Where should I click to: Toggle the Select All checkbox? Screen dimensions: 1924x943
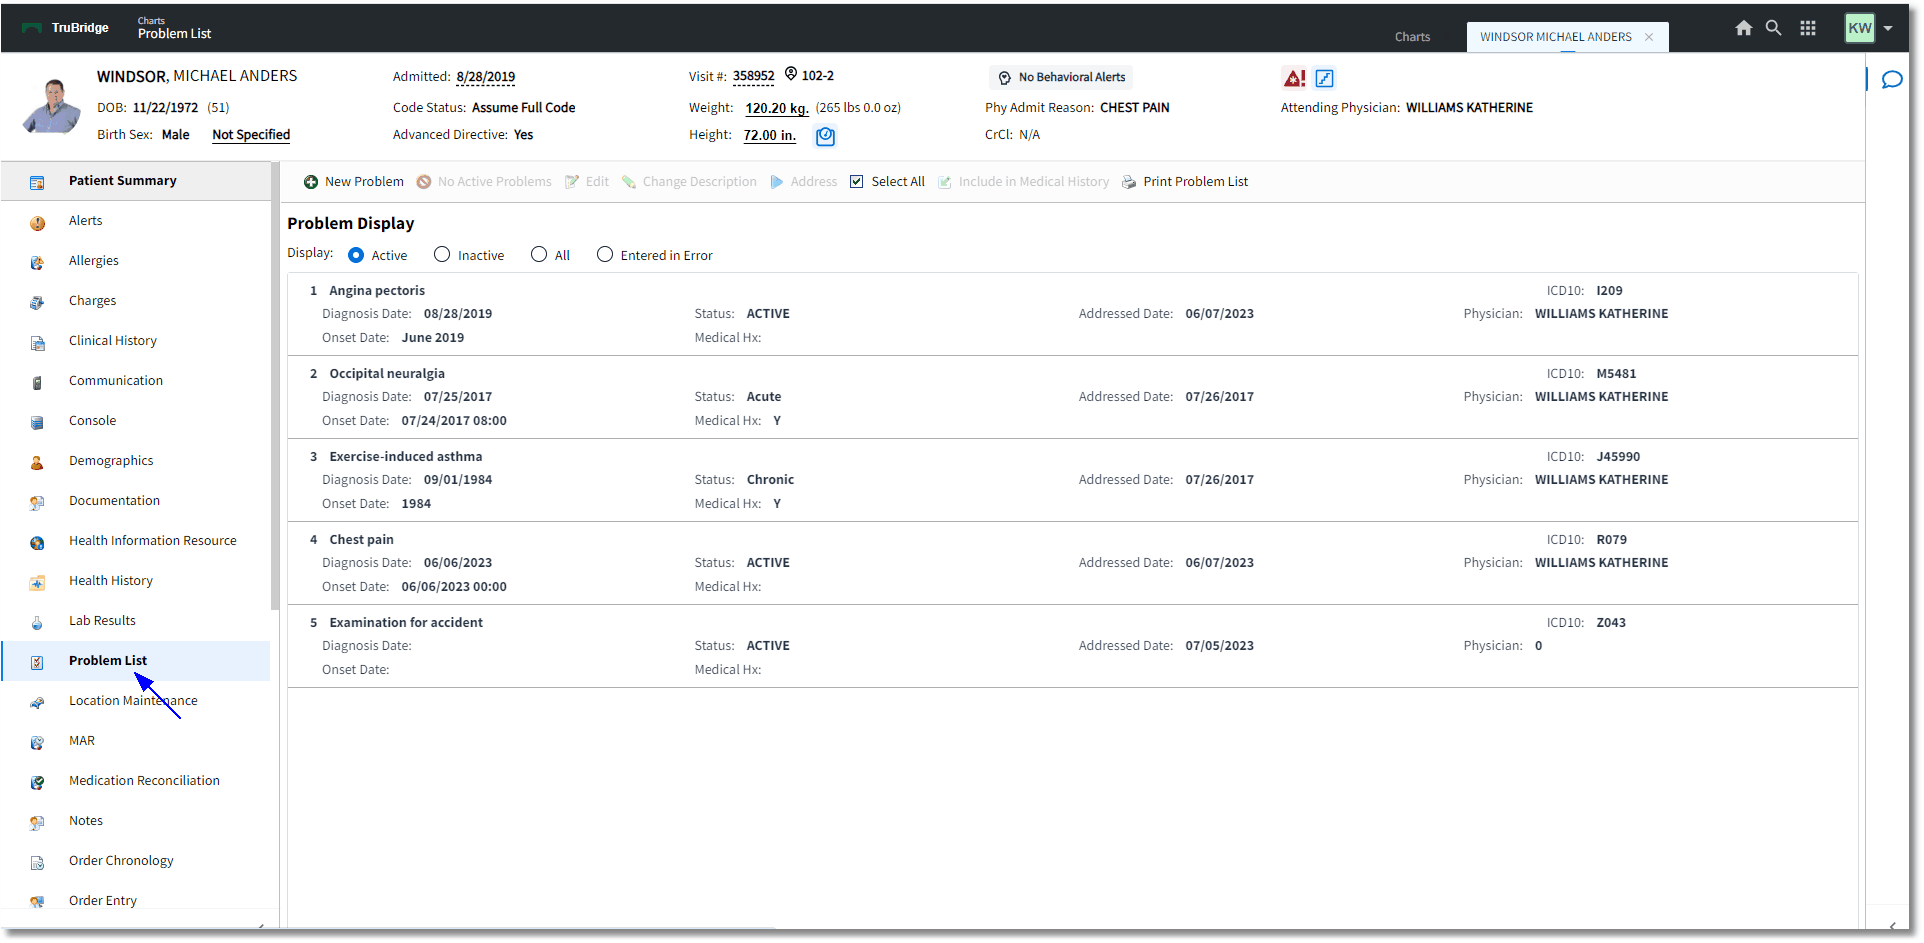click(857, 182)
